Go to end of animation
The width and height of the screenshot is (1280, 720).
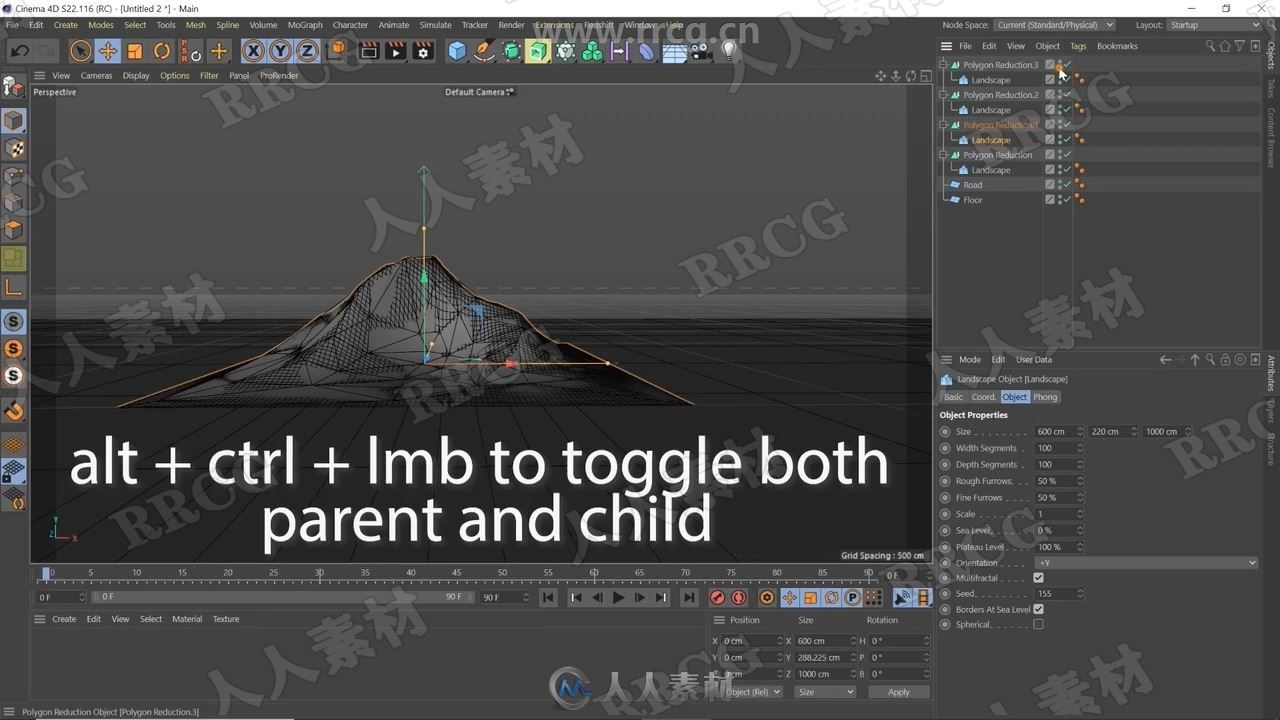click(x=689, y=598)
